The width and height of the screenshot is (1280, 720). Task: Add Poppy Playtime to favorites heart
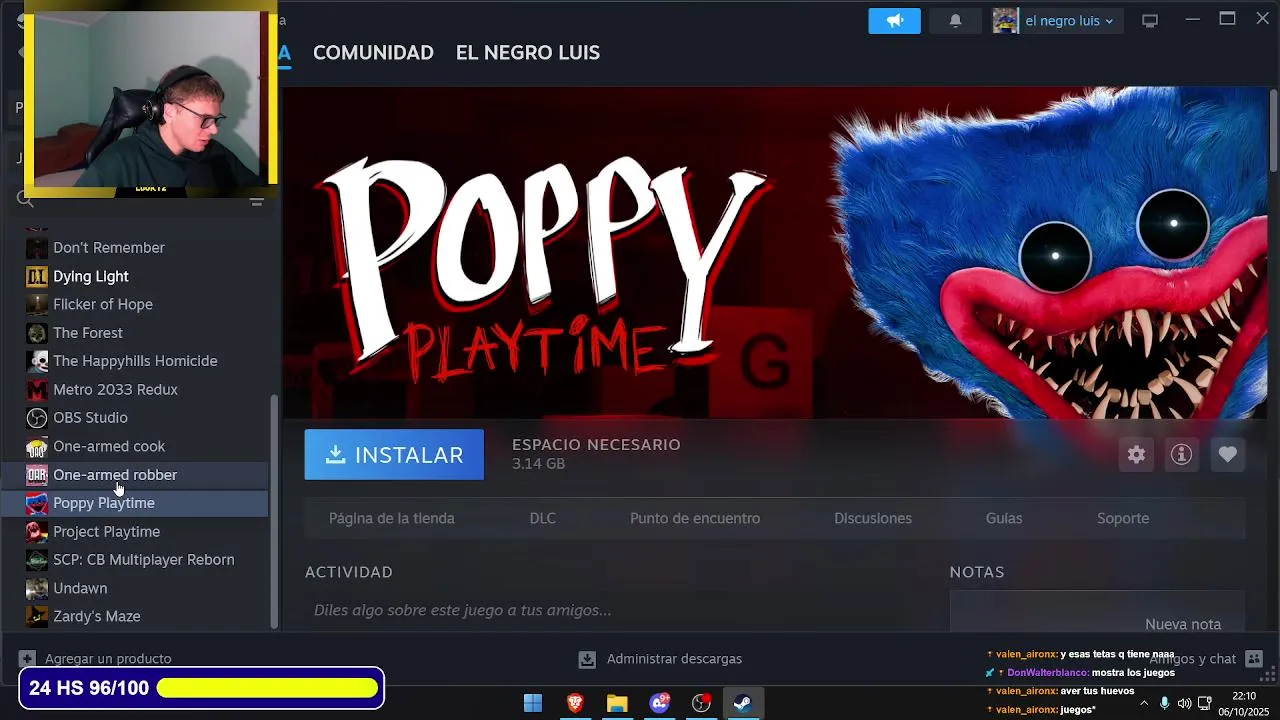point(1228,455)
